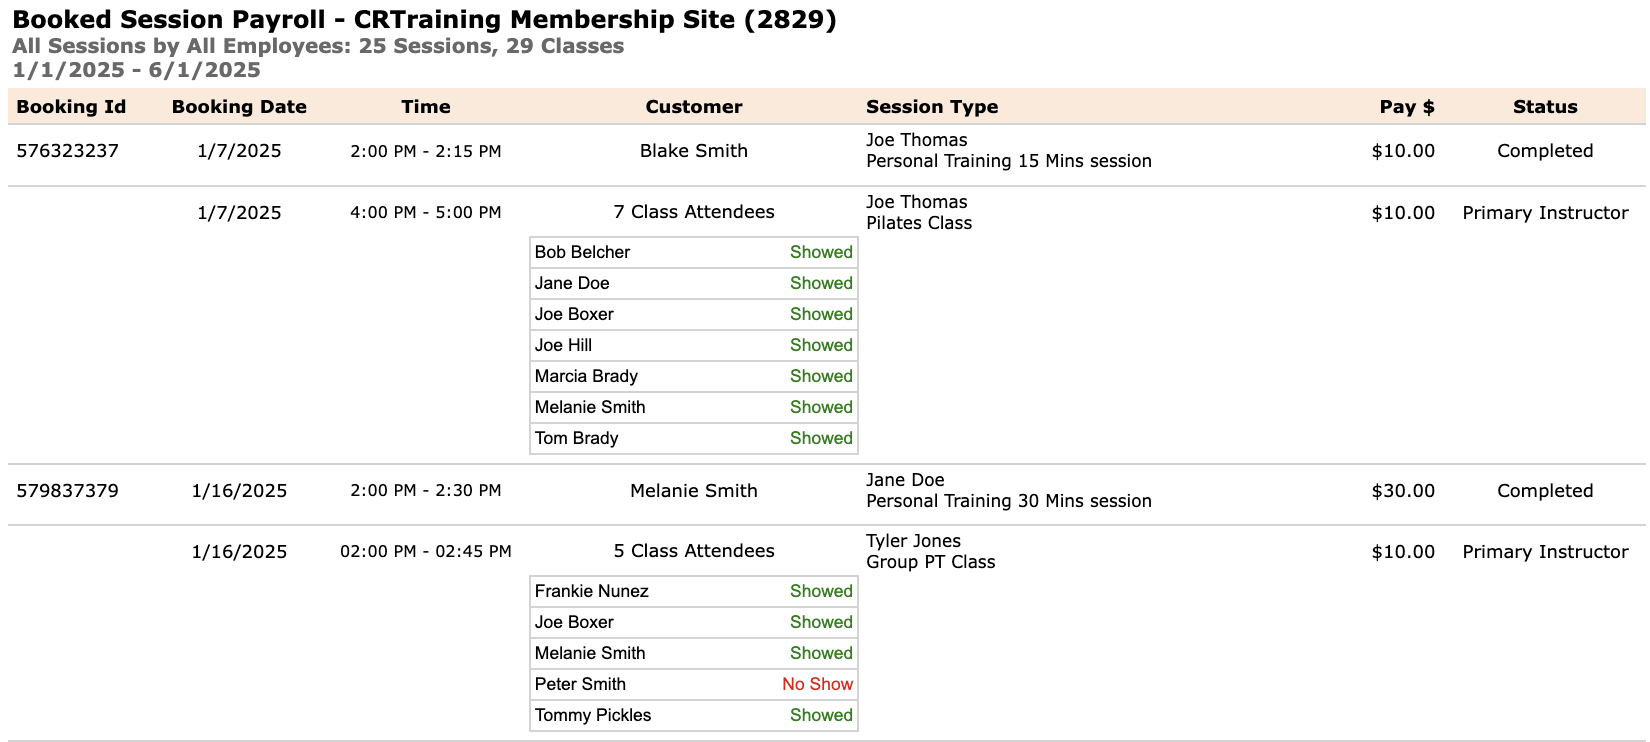Viewport: 1650px width, 742px height.
Task: Click the Frankie Nunez attendee row
Action: (694, 591)
